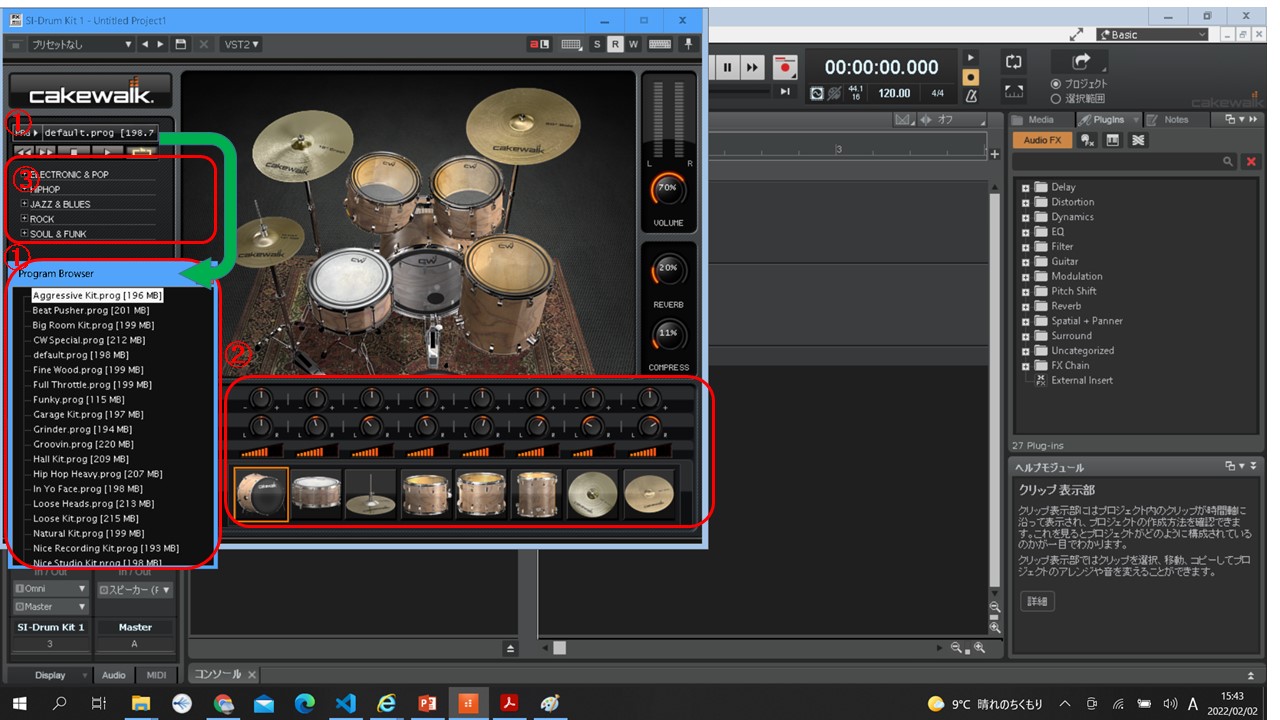Adjust the VOLUME knob at 70%
This screenshot has width=1280, height=720.
click(x=667, y=187)
